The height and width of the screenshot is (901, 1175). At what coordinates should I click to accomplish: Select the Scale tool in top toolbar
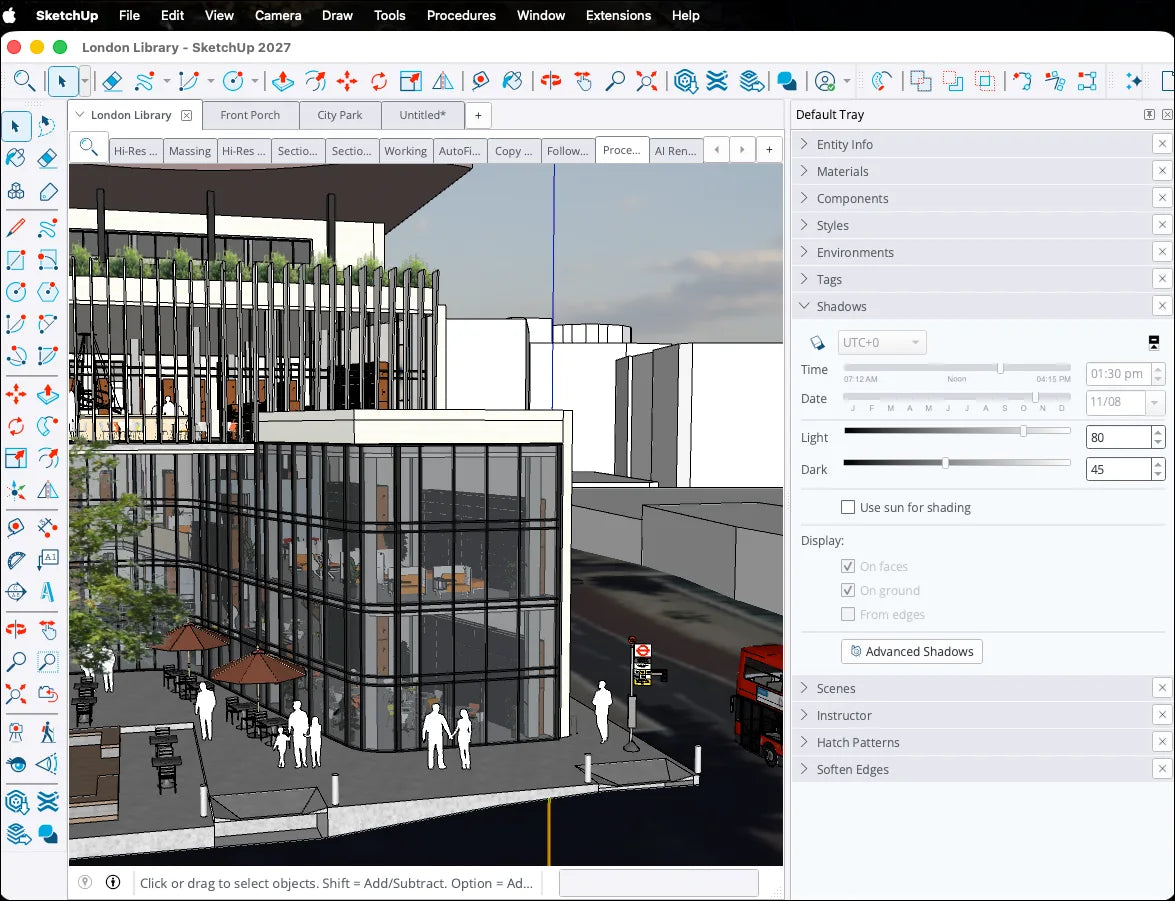coord(411,81)
